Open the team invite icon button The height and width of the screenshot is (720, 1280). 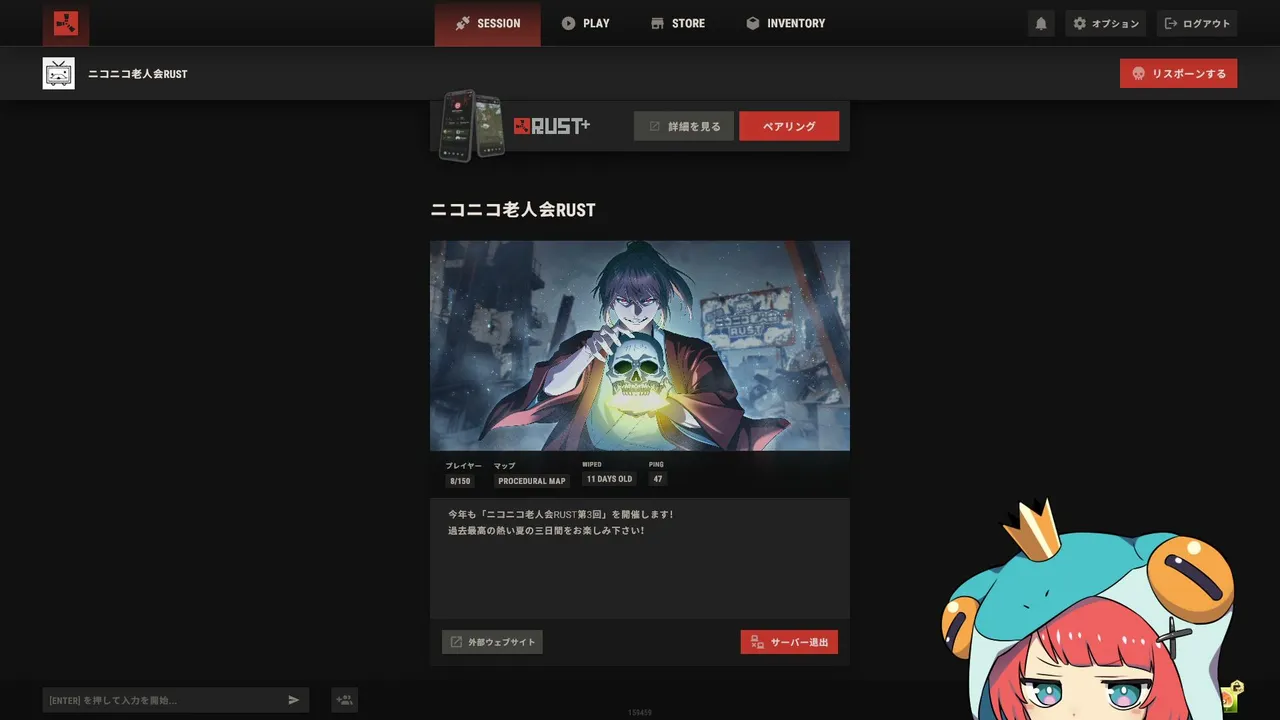[344, 700]
